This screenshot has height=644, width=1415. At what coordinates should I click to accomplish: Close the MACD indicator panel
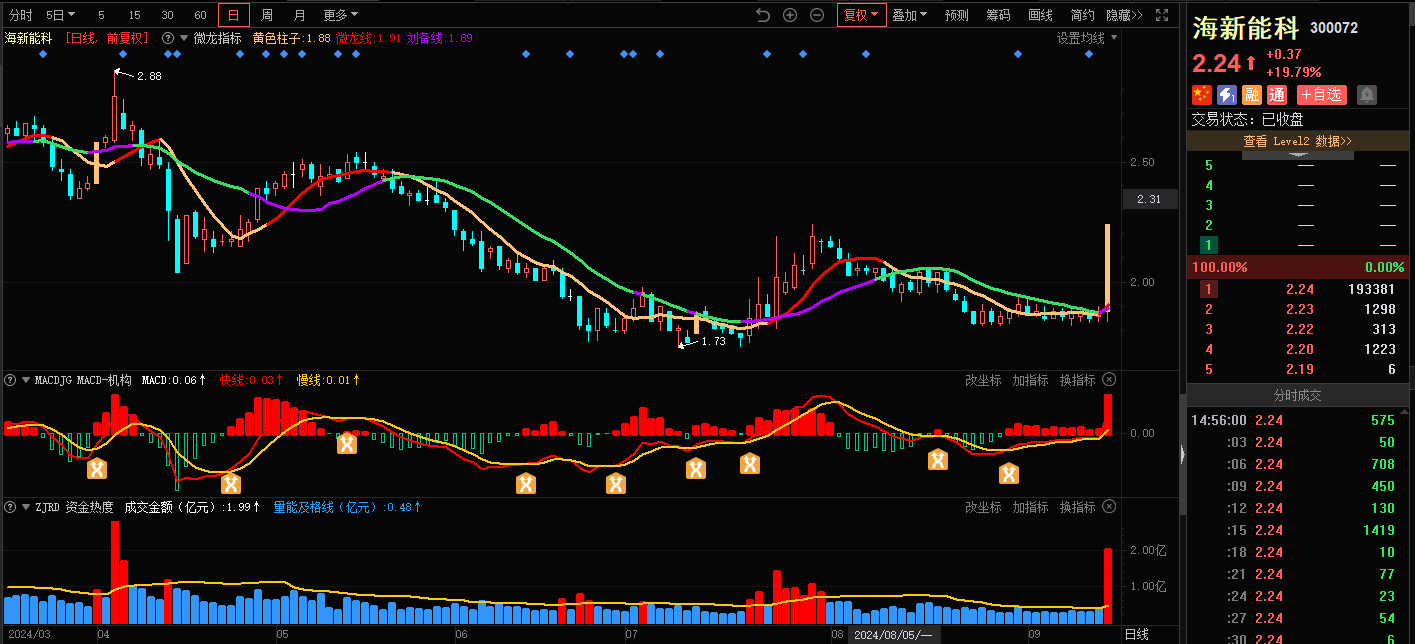coord(1108,380)
